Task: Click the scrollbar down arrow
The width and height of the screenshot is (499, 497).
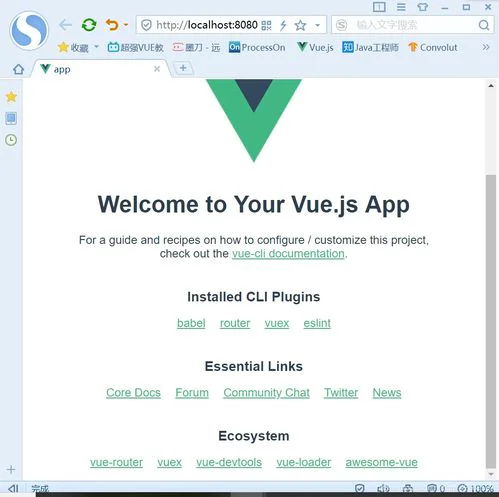Action: (491, 474)
